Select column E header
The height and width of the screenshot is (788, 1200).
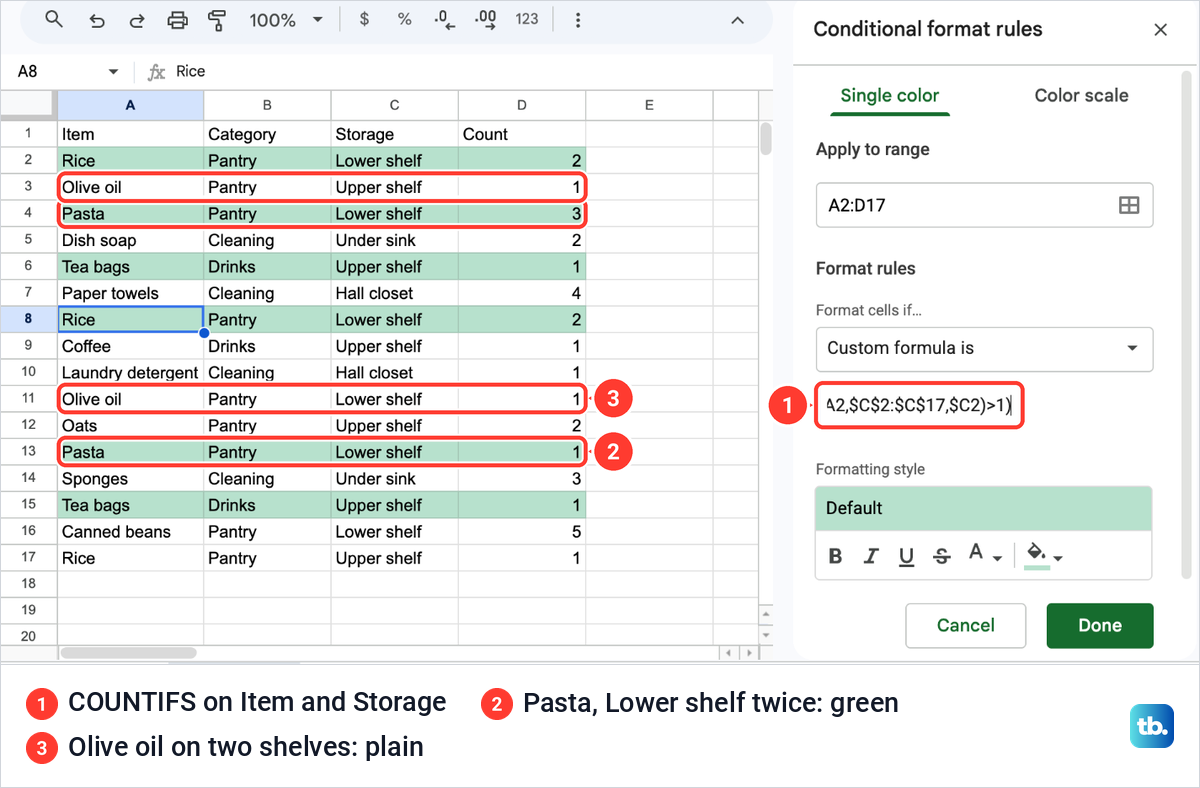pyautogui.click(x=648, y=105)
